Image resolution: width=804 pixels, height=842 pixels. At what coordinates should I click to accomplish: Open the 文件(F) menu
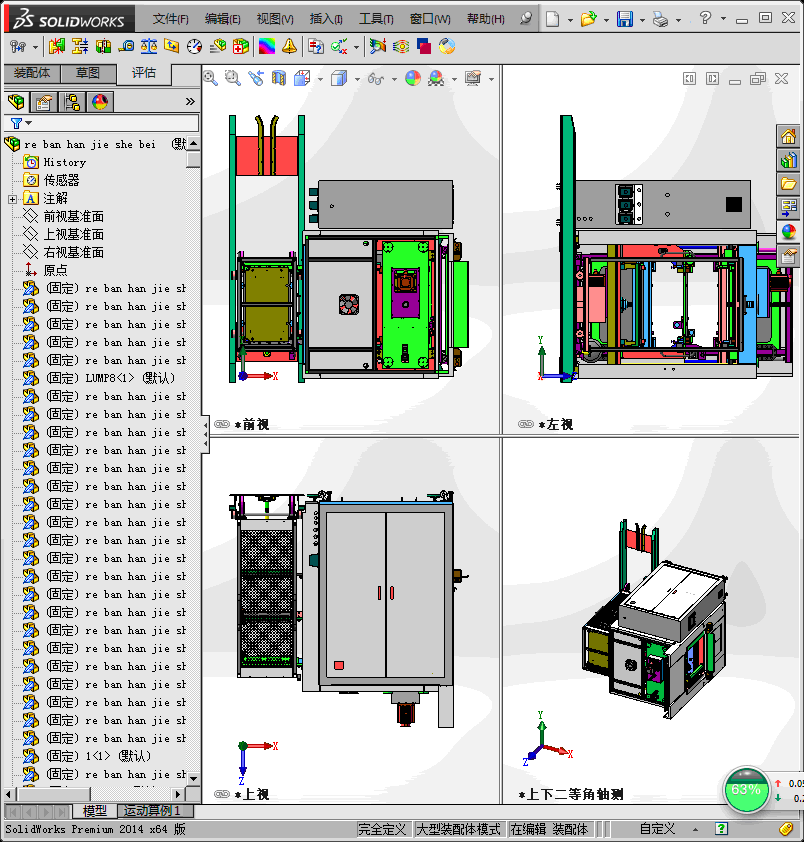(x=170, y=19)
